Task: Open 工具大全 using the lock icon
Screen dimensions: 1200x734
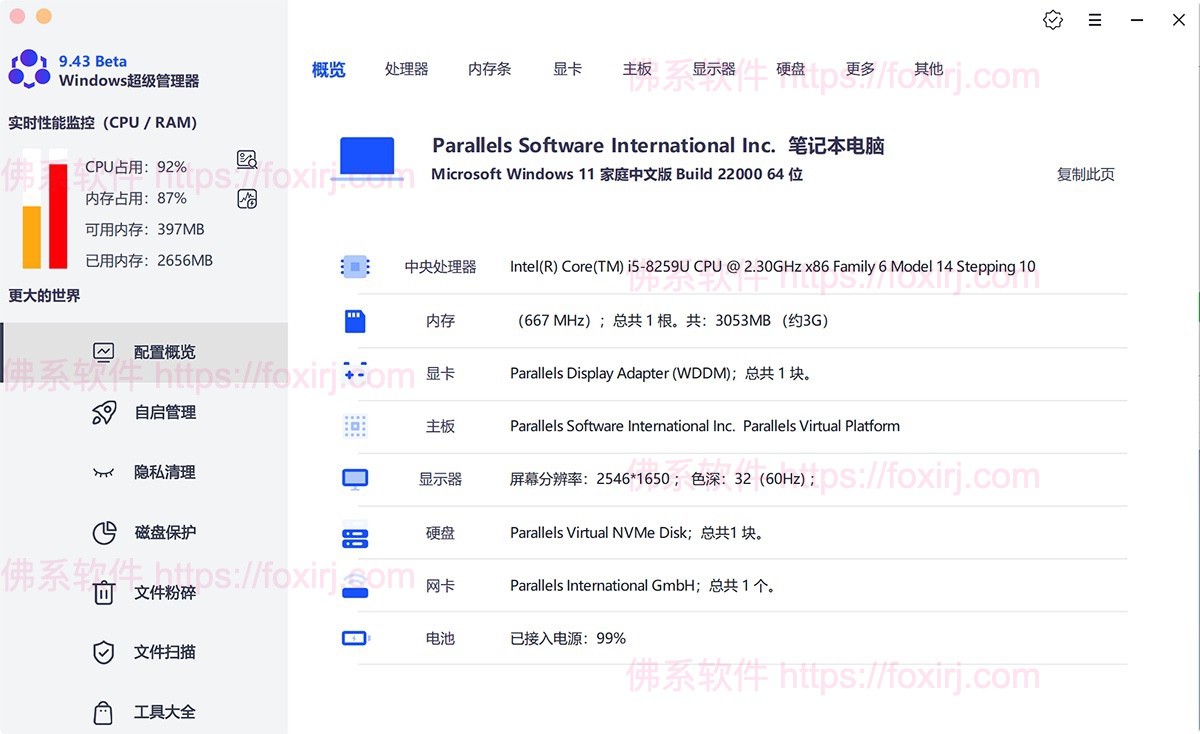Action: [104, 712]
